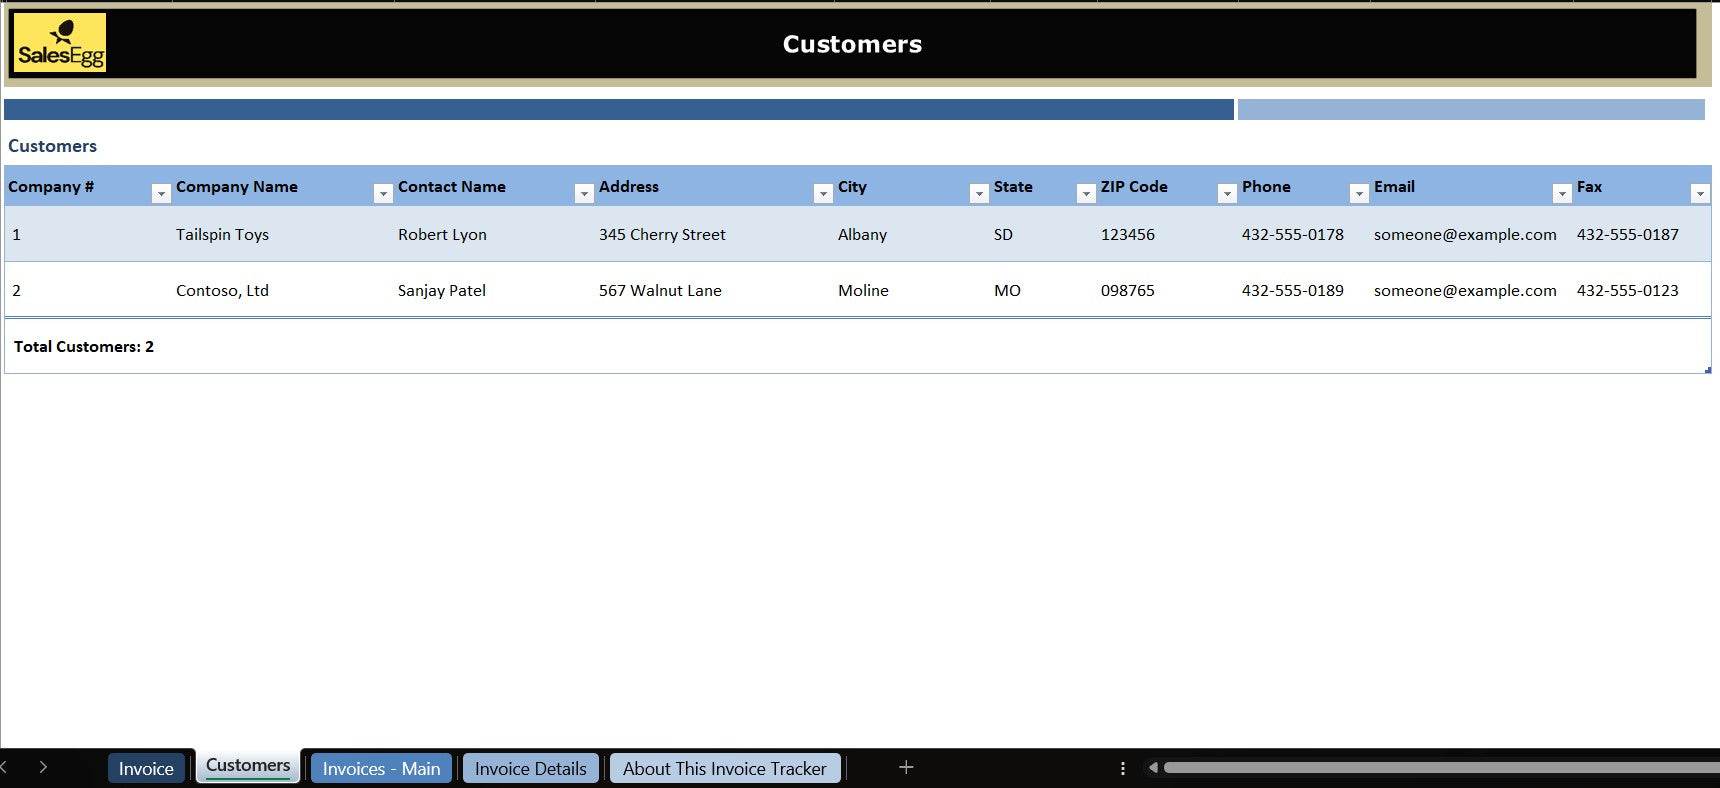Open the State column filter
Image resolution: width=1720 pixels, height=788 pixels.
pyautogui.click(x=1086, y=194)
